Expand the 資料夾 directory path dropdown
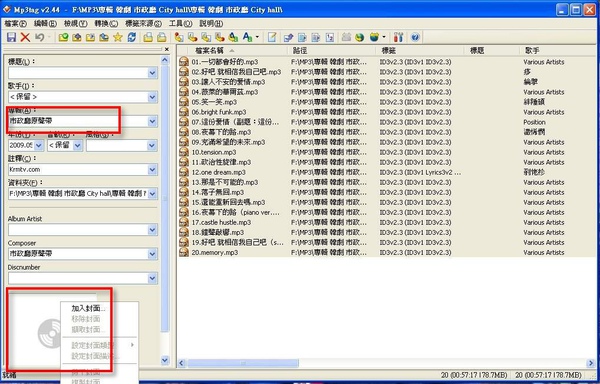The width and height of the screenshot is (600, 384). [x=152, y=194]
